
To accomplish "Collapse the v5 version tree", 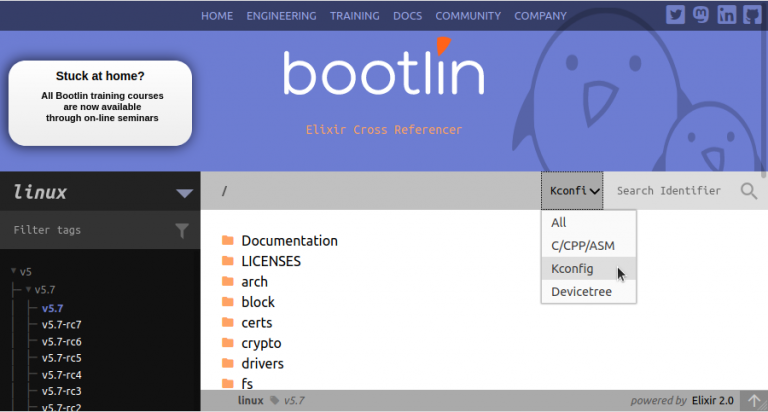I will (14, 271).
